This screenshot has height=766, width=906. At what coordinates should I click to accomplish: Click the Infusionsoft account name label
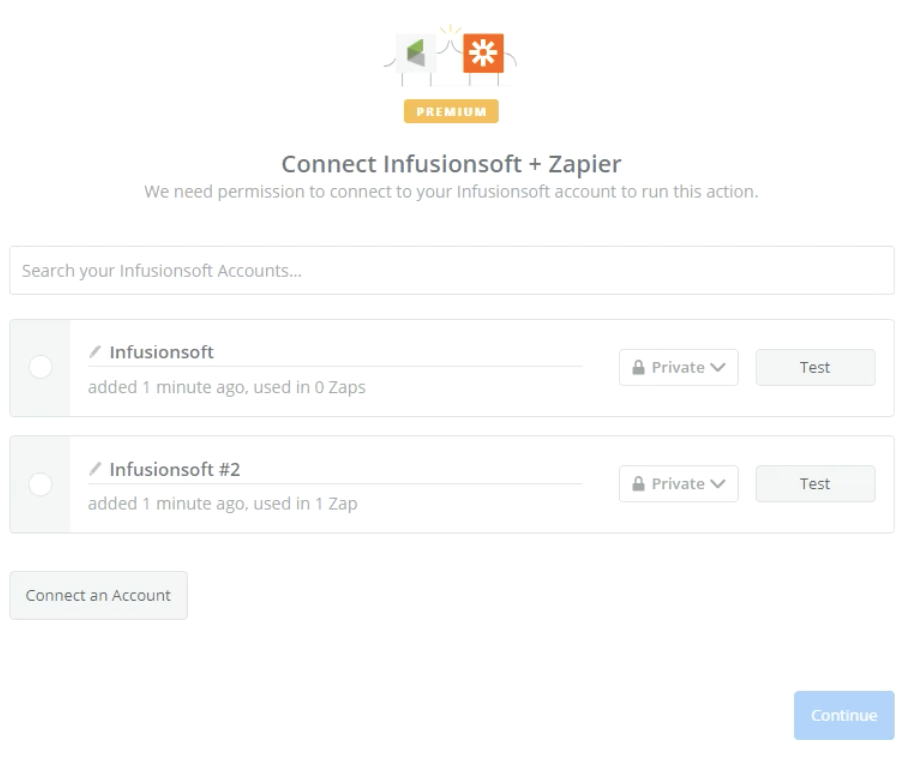[161, 352]
